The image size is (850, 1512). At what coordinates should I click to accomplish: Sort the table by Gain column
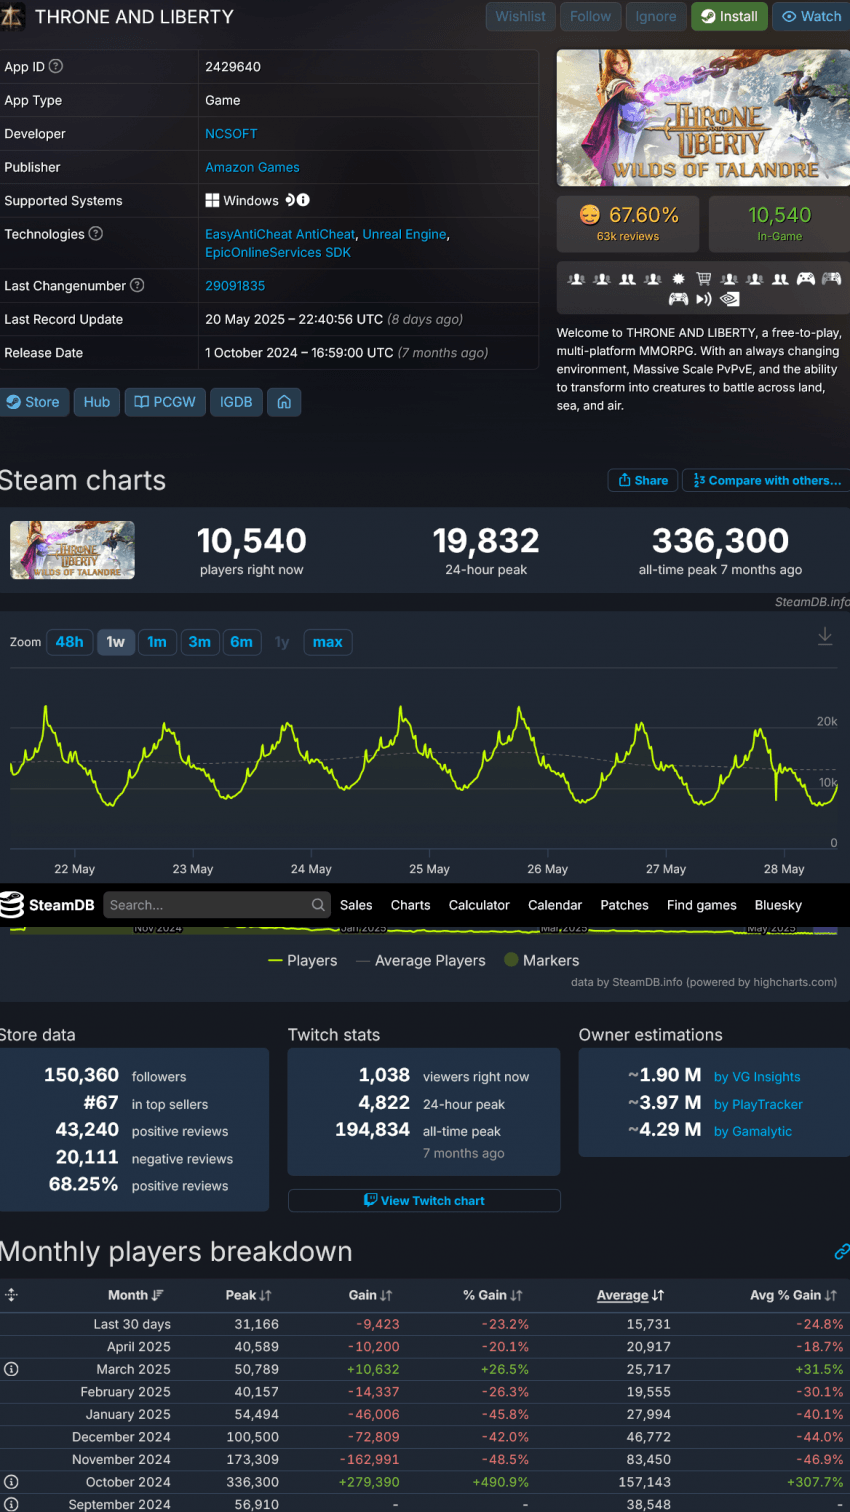point(370,1295)
